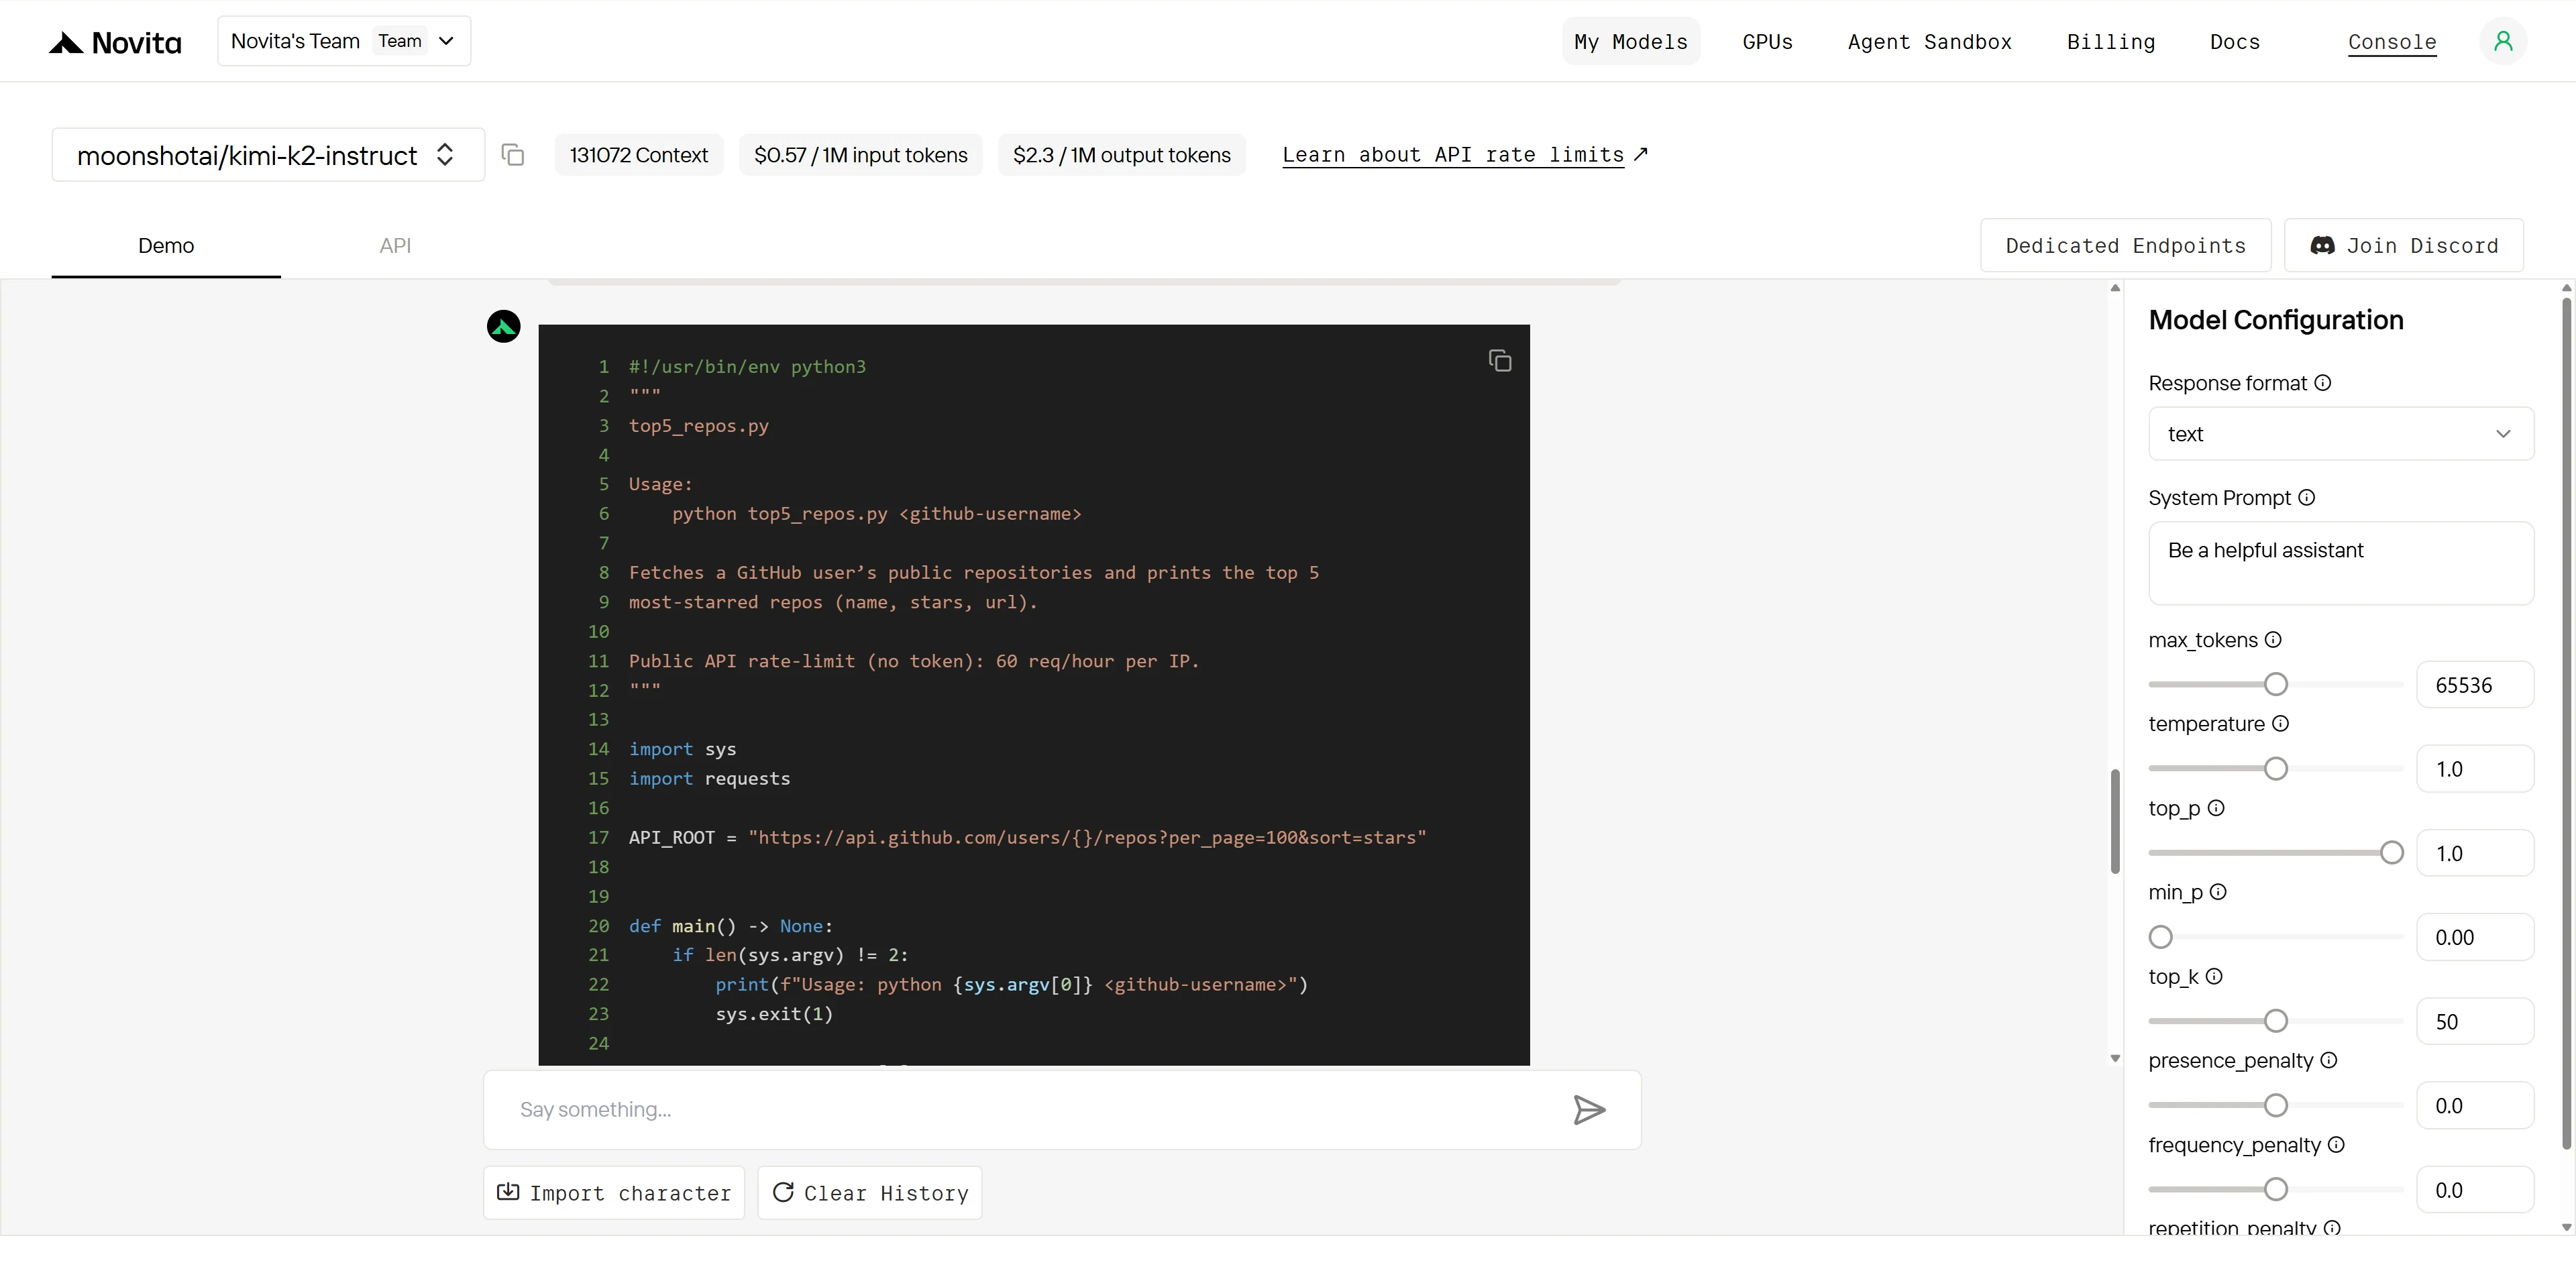The width and height of the screenshot is (2576, 1279).
Task: Show frequency_penalty info icon
Action: [x=2336, y=1144]
